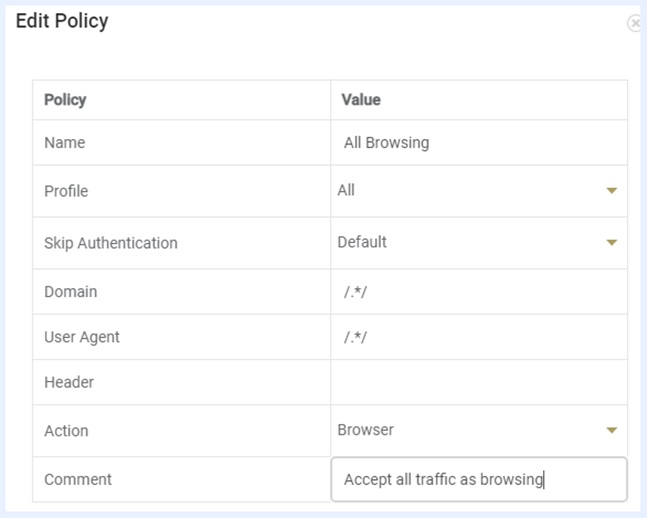Click the Profile dropdown arrow icon
The height and width of the screenshot is (518, 647).
tap(612, 191)
